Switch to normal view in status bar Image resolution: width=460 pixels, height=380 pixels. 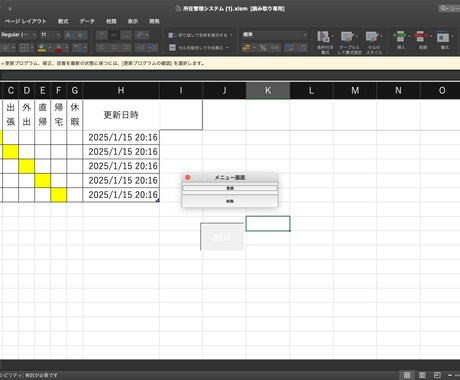[x=407, y=375]
